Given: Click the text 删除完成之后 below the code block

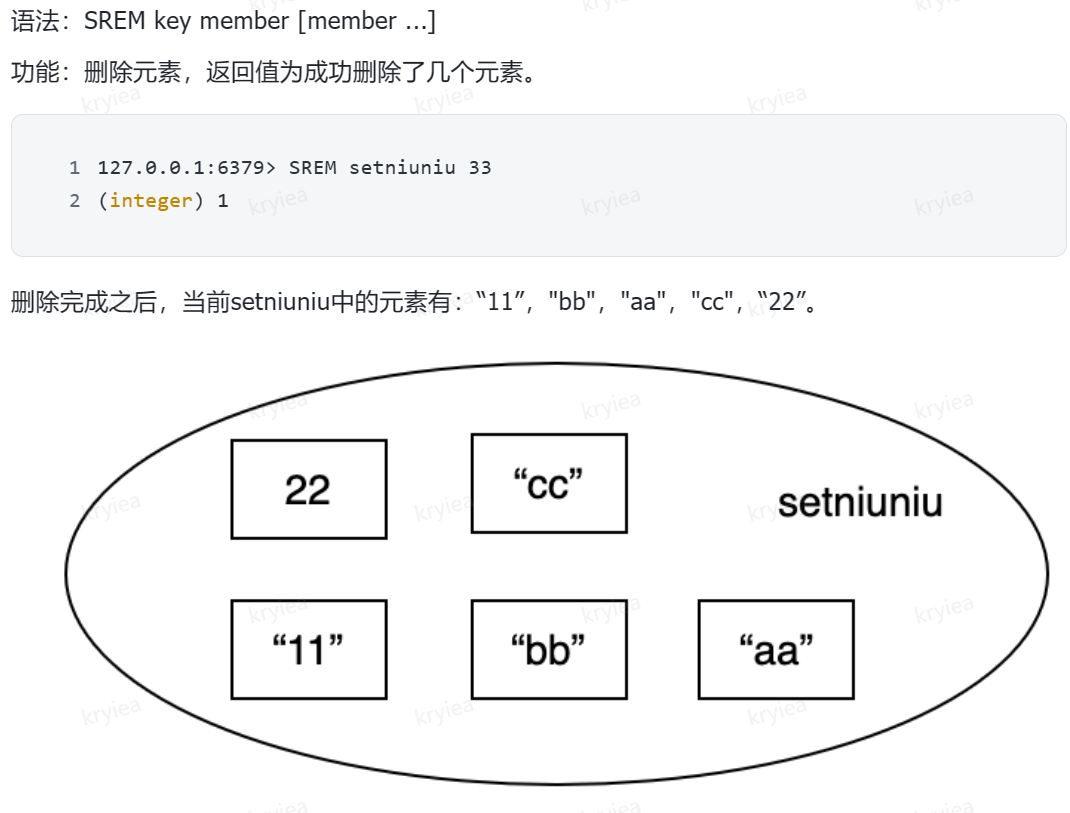Looking at the screenshot, I should 84,302.
